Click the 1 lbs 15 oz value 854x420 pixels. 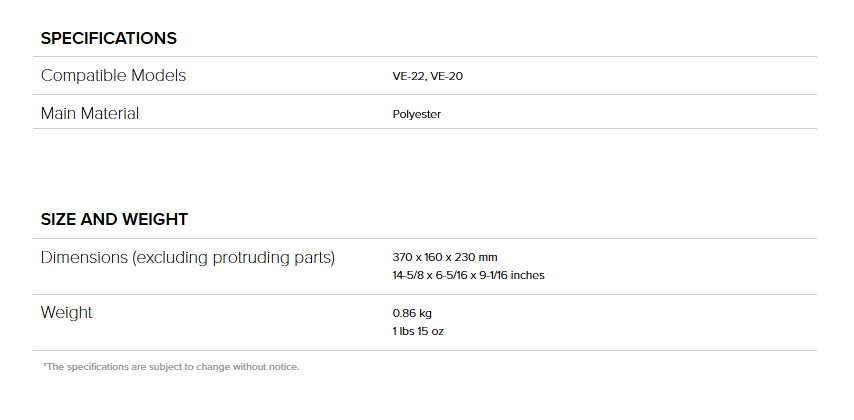point(418,331)
